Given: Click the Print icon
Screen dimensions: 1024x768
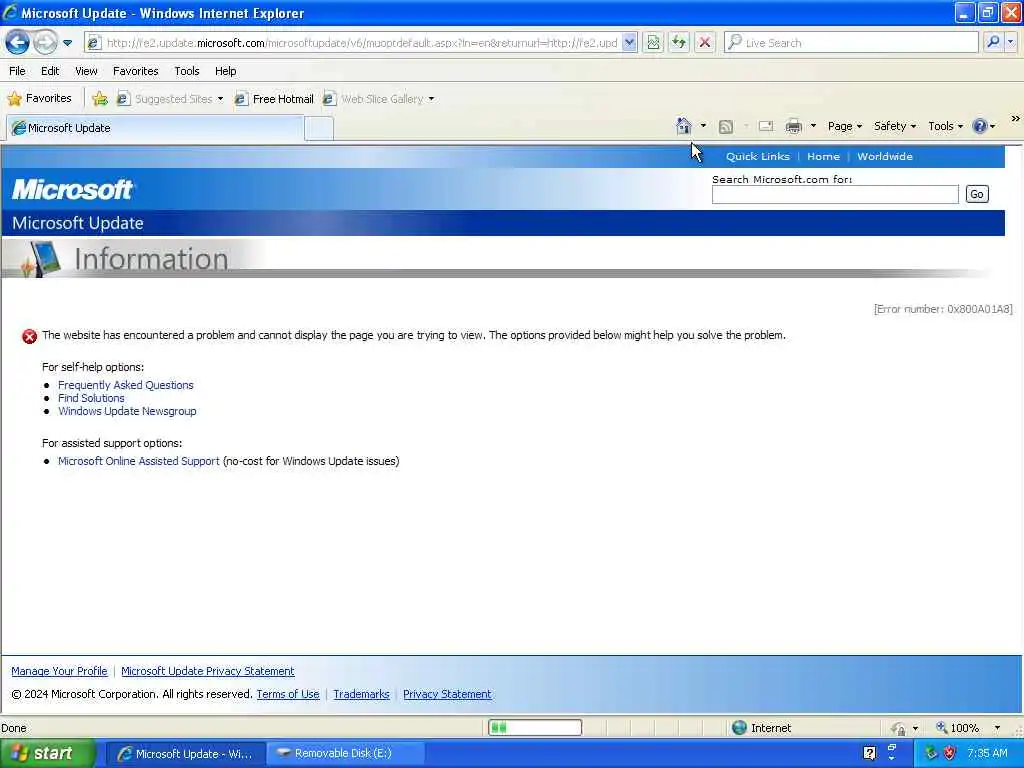Looking at the screenshot, I should [793, 127].
